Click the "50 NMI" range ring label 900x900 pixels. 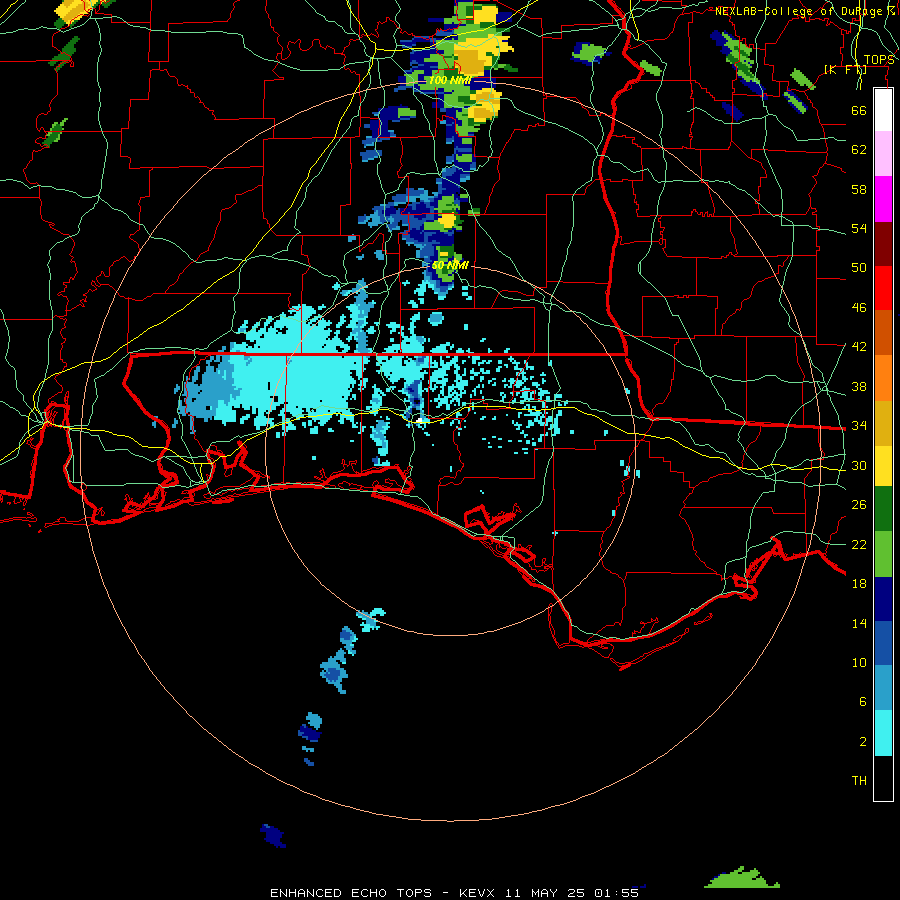[450, 266]
